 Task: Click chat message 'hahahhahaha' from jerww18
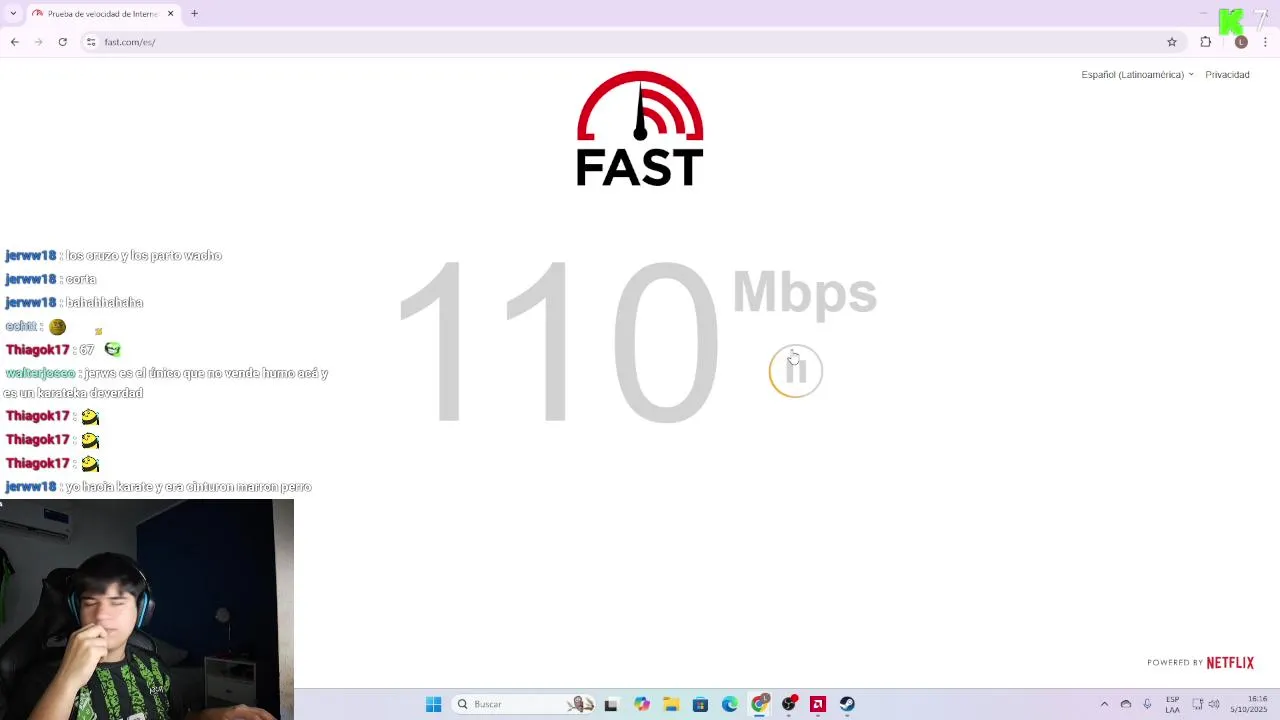pyautogui.click(x=104, y=302)
